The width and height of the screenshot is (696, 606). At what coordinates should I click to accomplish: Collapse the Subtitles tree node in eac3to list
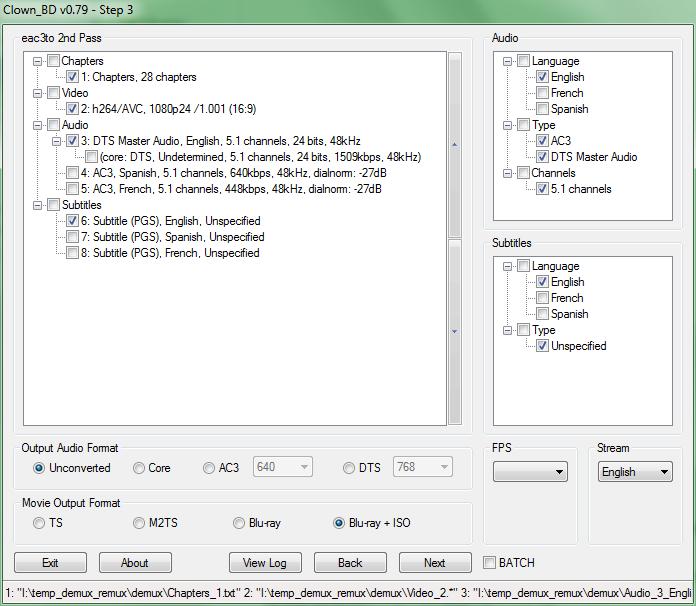click(38, 205)
